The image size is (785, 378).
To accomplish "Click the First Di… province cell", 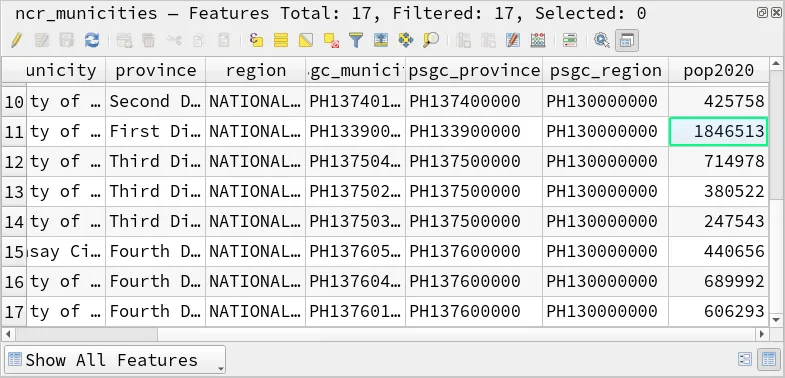I will pyautogui.click(x=156, y=132).
